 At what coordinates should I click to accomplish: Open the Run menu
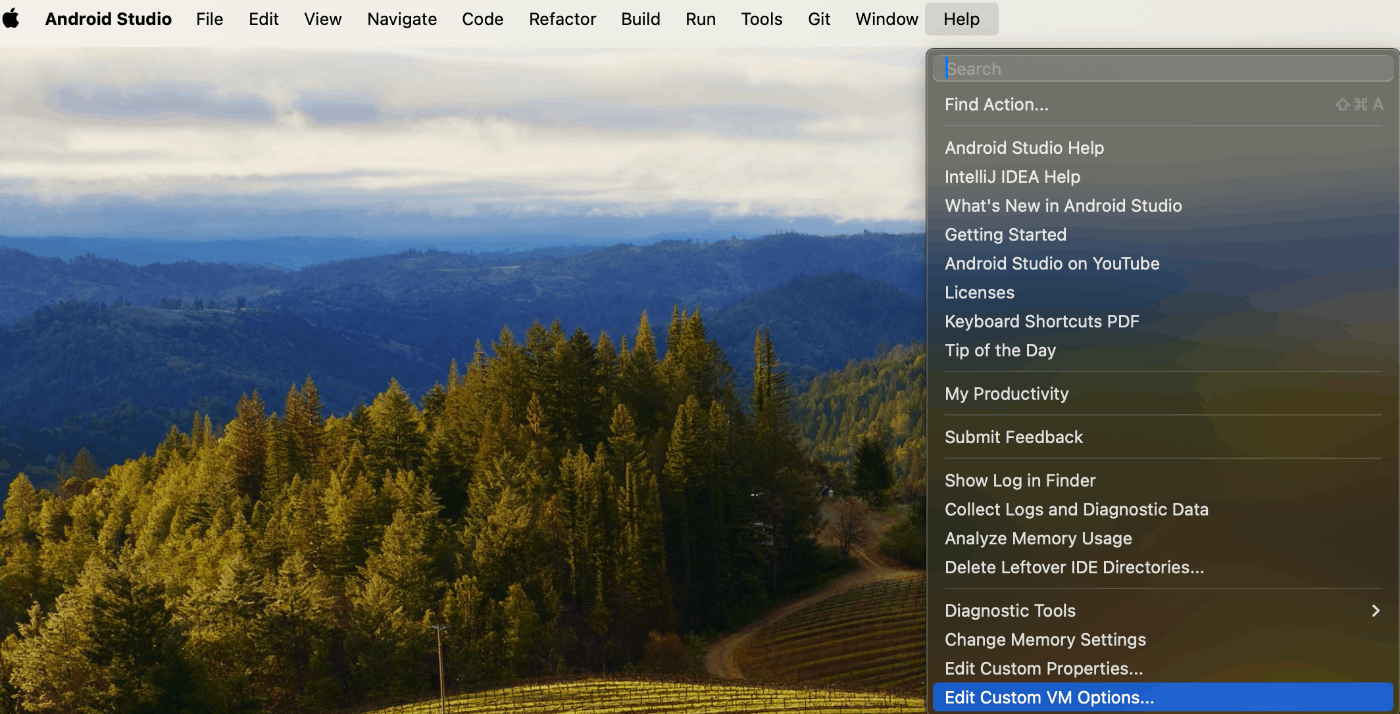[x=700, y=19]
